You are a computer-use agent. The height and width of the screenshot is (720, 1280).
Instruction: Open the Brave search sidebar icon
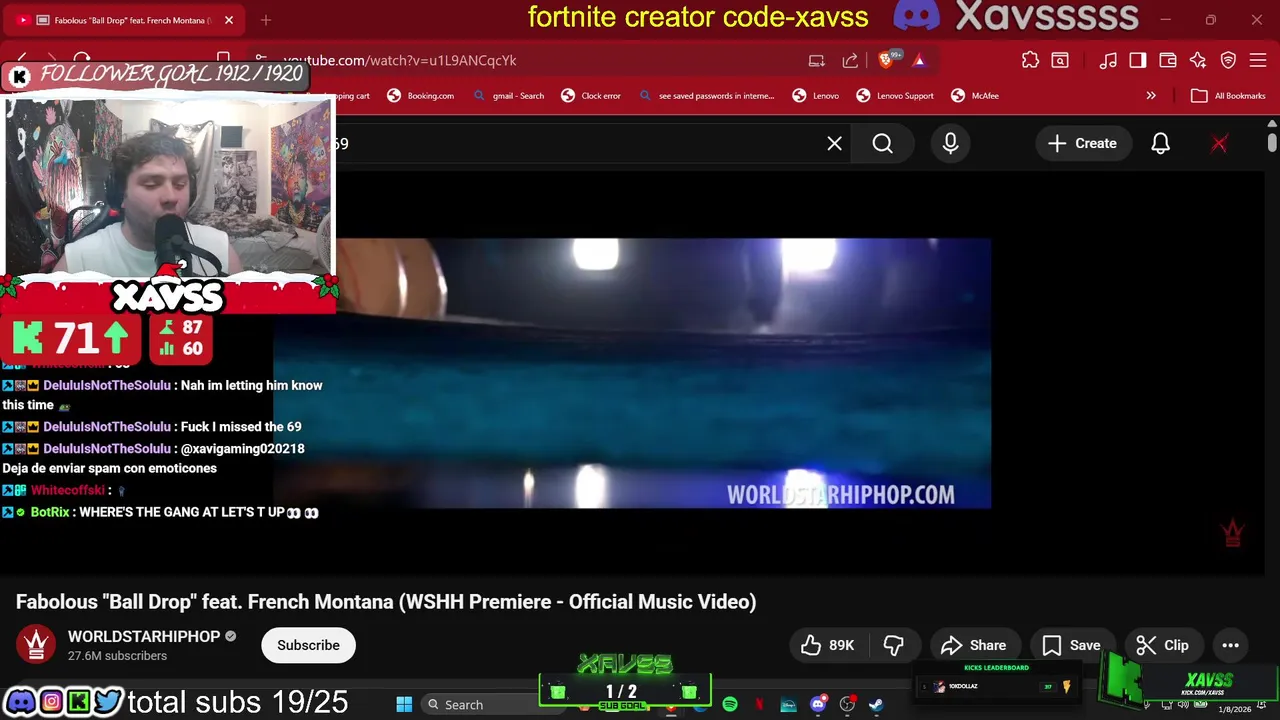1060,60
